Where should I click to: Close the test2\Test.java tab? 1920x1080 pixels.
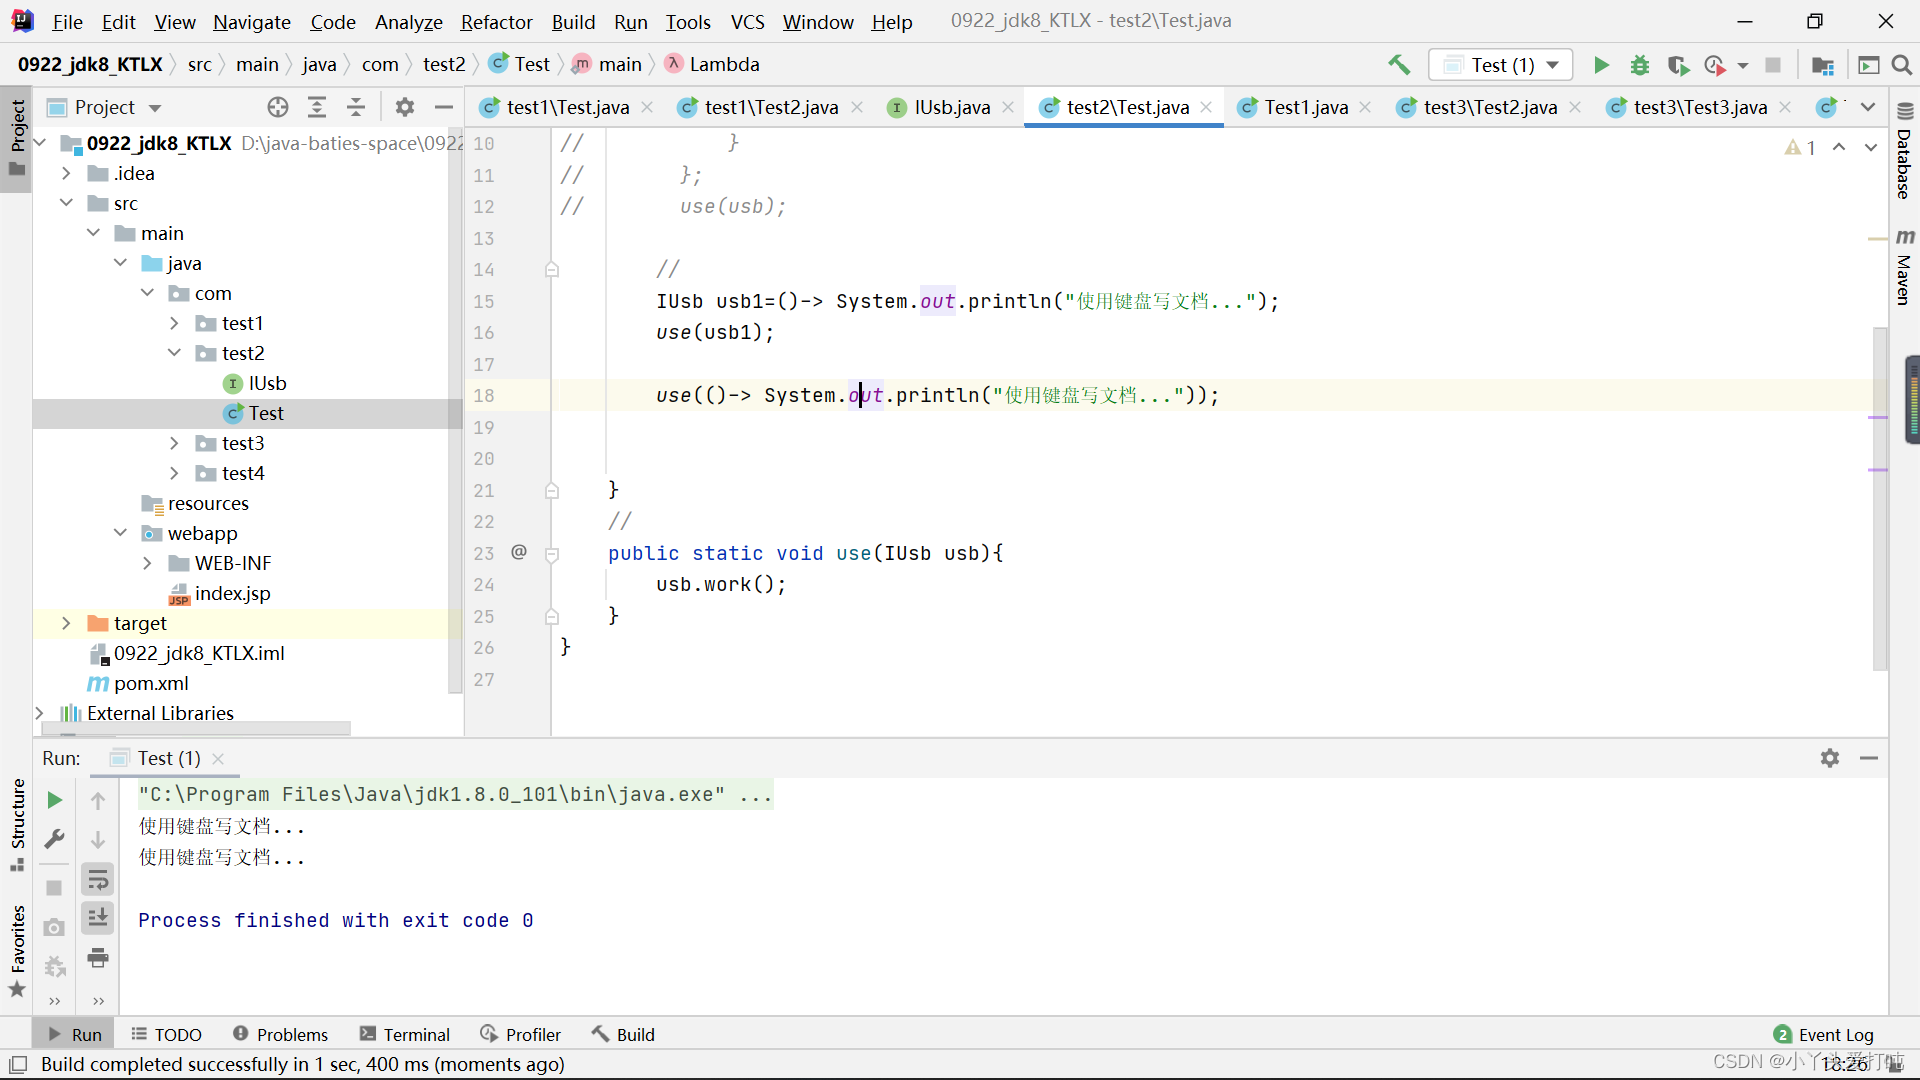point(1207,107)
